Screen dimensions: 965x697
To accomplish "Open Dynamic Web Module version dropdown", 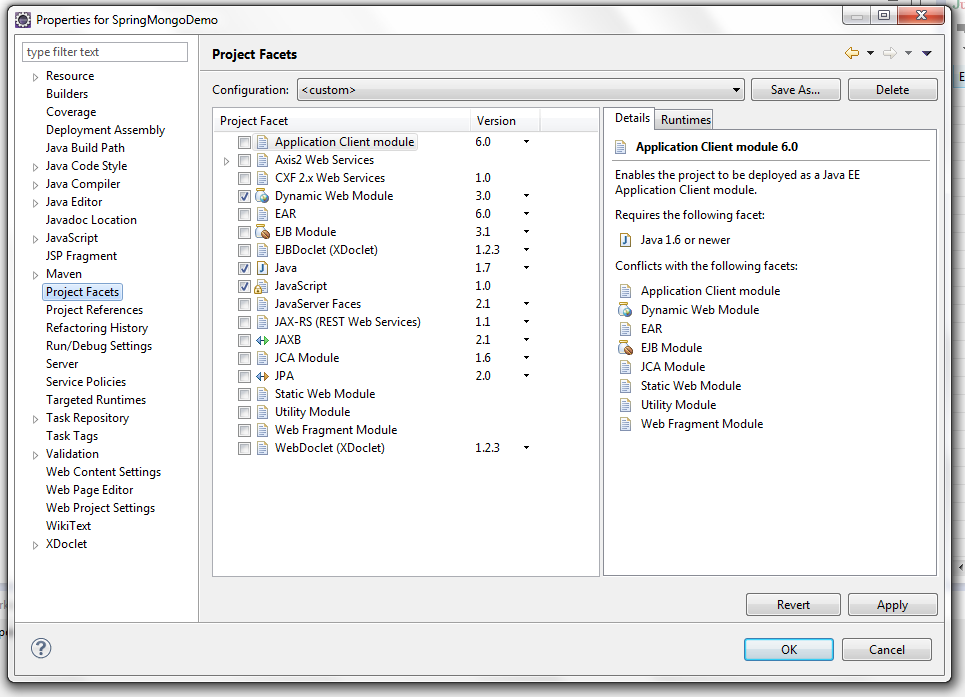I will pos(526,196).
